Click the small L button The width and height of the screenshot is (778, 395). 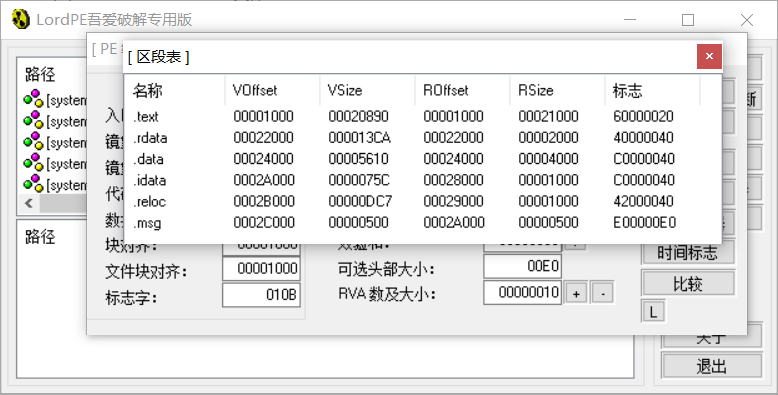tap(653, 312)
